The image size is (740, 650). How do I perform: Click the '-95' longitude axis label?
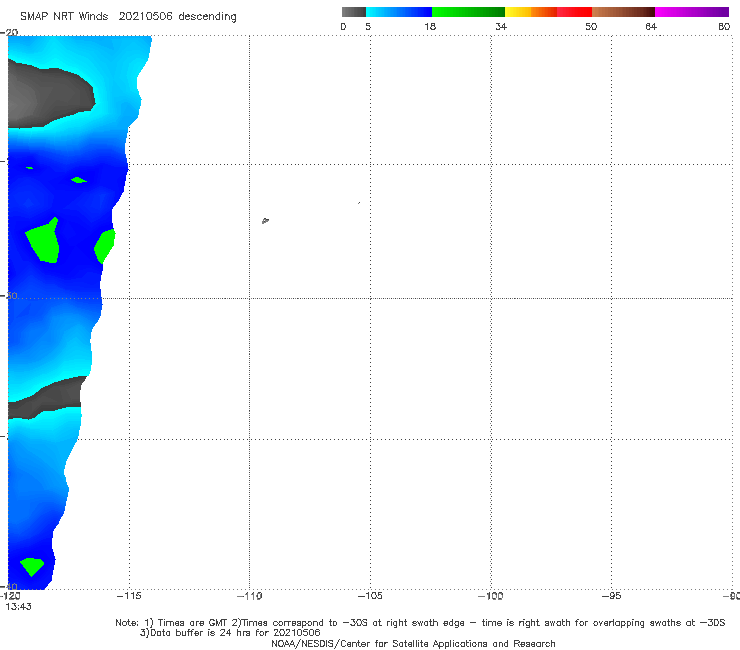pyautogui.click(x=612, y=596)
